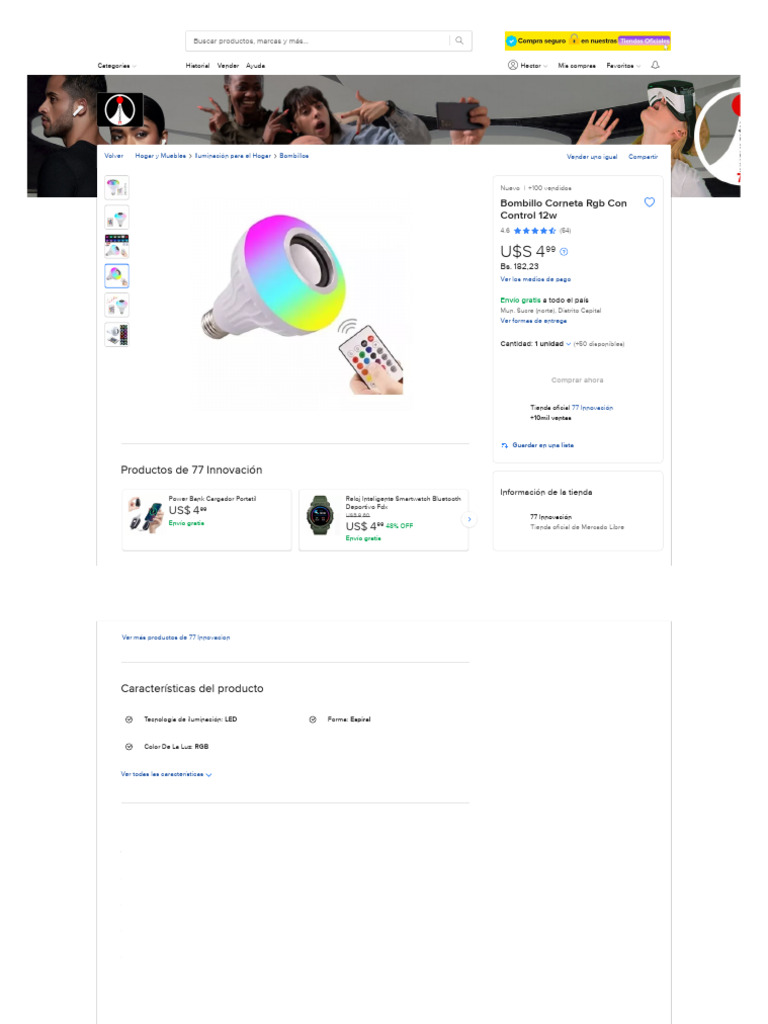Click the Bombillos breadcrumb link
The height and width of the screenshot is (1024, 768).
tap(294, 156)
